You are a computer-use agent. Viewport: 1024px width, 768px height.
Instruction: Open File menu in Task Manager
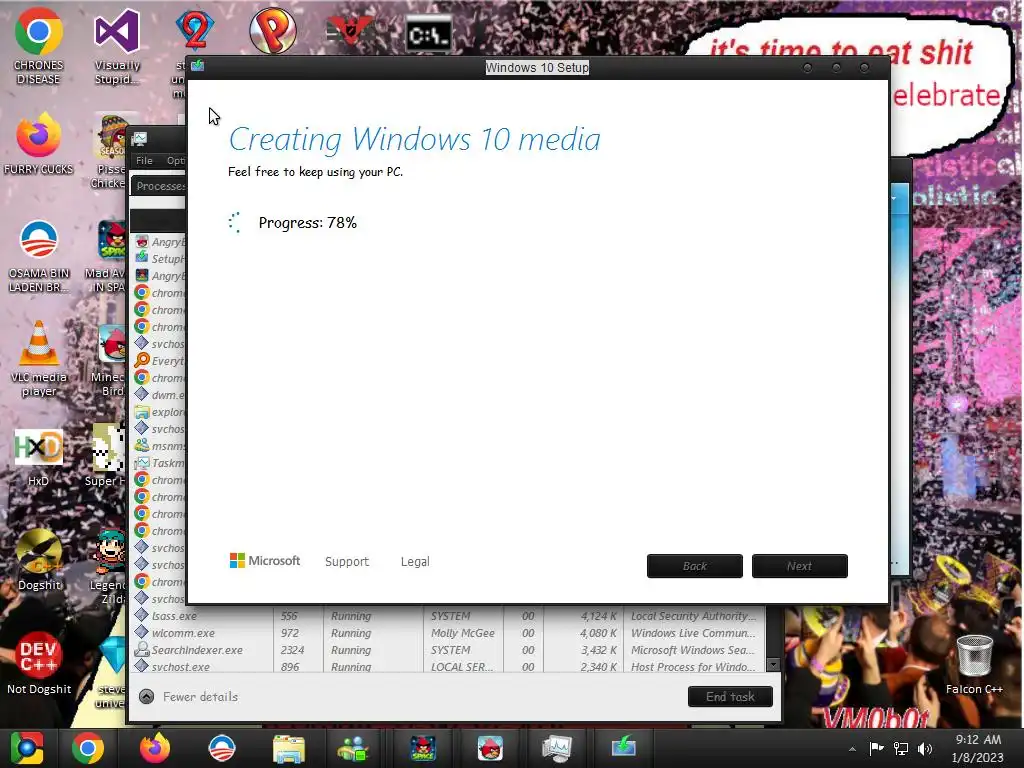coord(144,161)
